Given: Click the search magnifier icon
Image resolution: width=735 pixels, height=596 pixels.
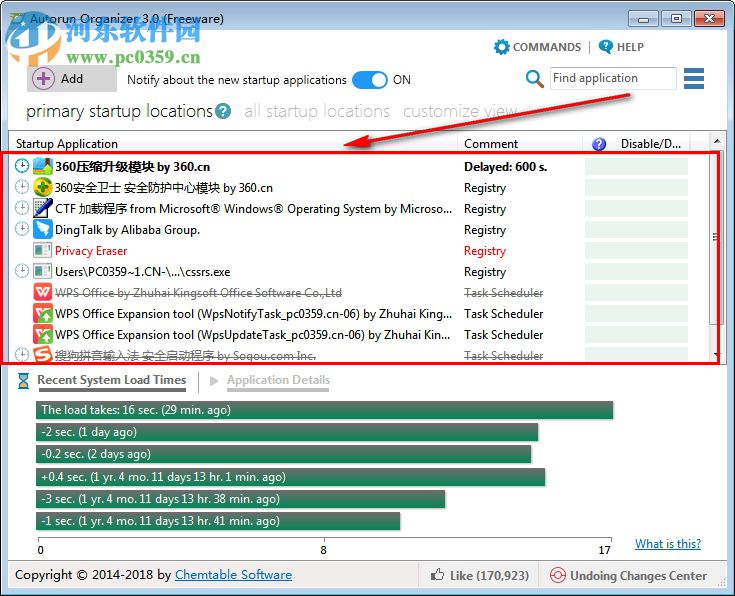Looking at the screenshot, I should (534, 79).
